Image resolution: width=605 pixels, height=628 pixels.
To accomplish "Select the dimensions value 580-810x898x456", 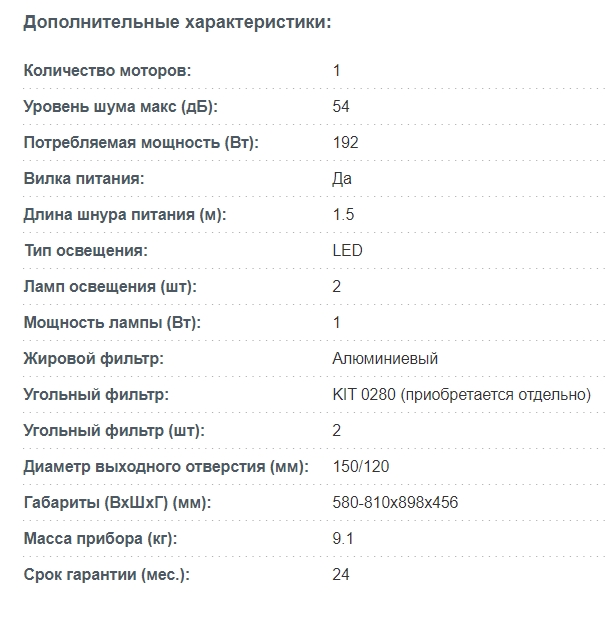I will (395, 503).
